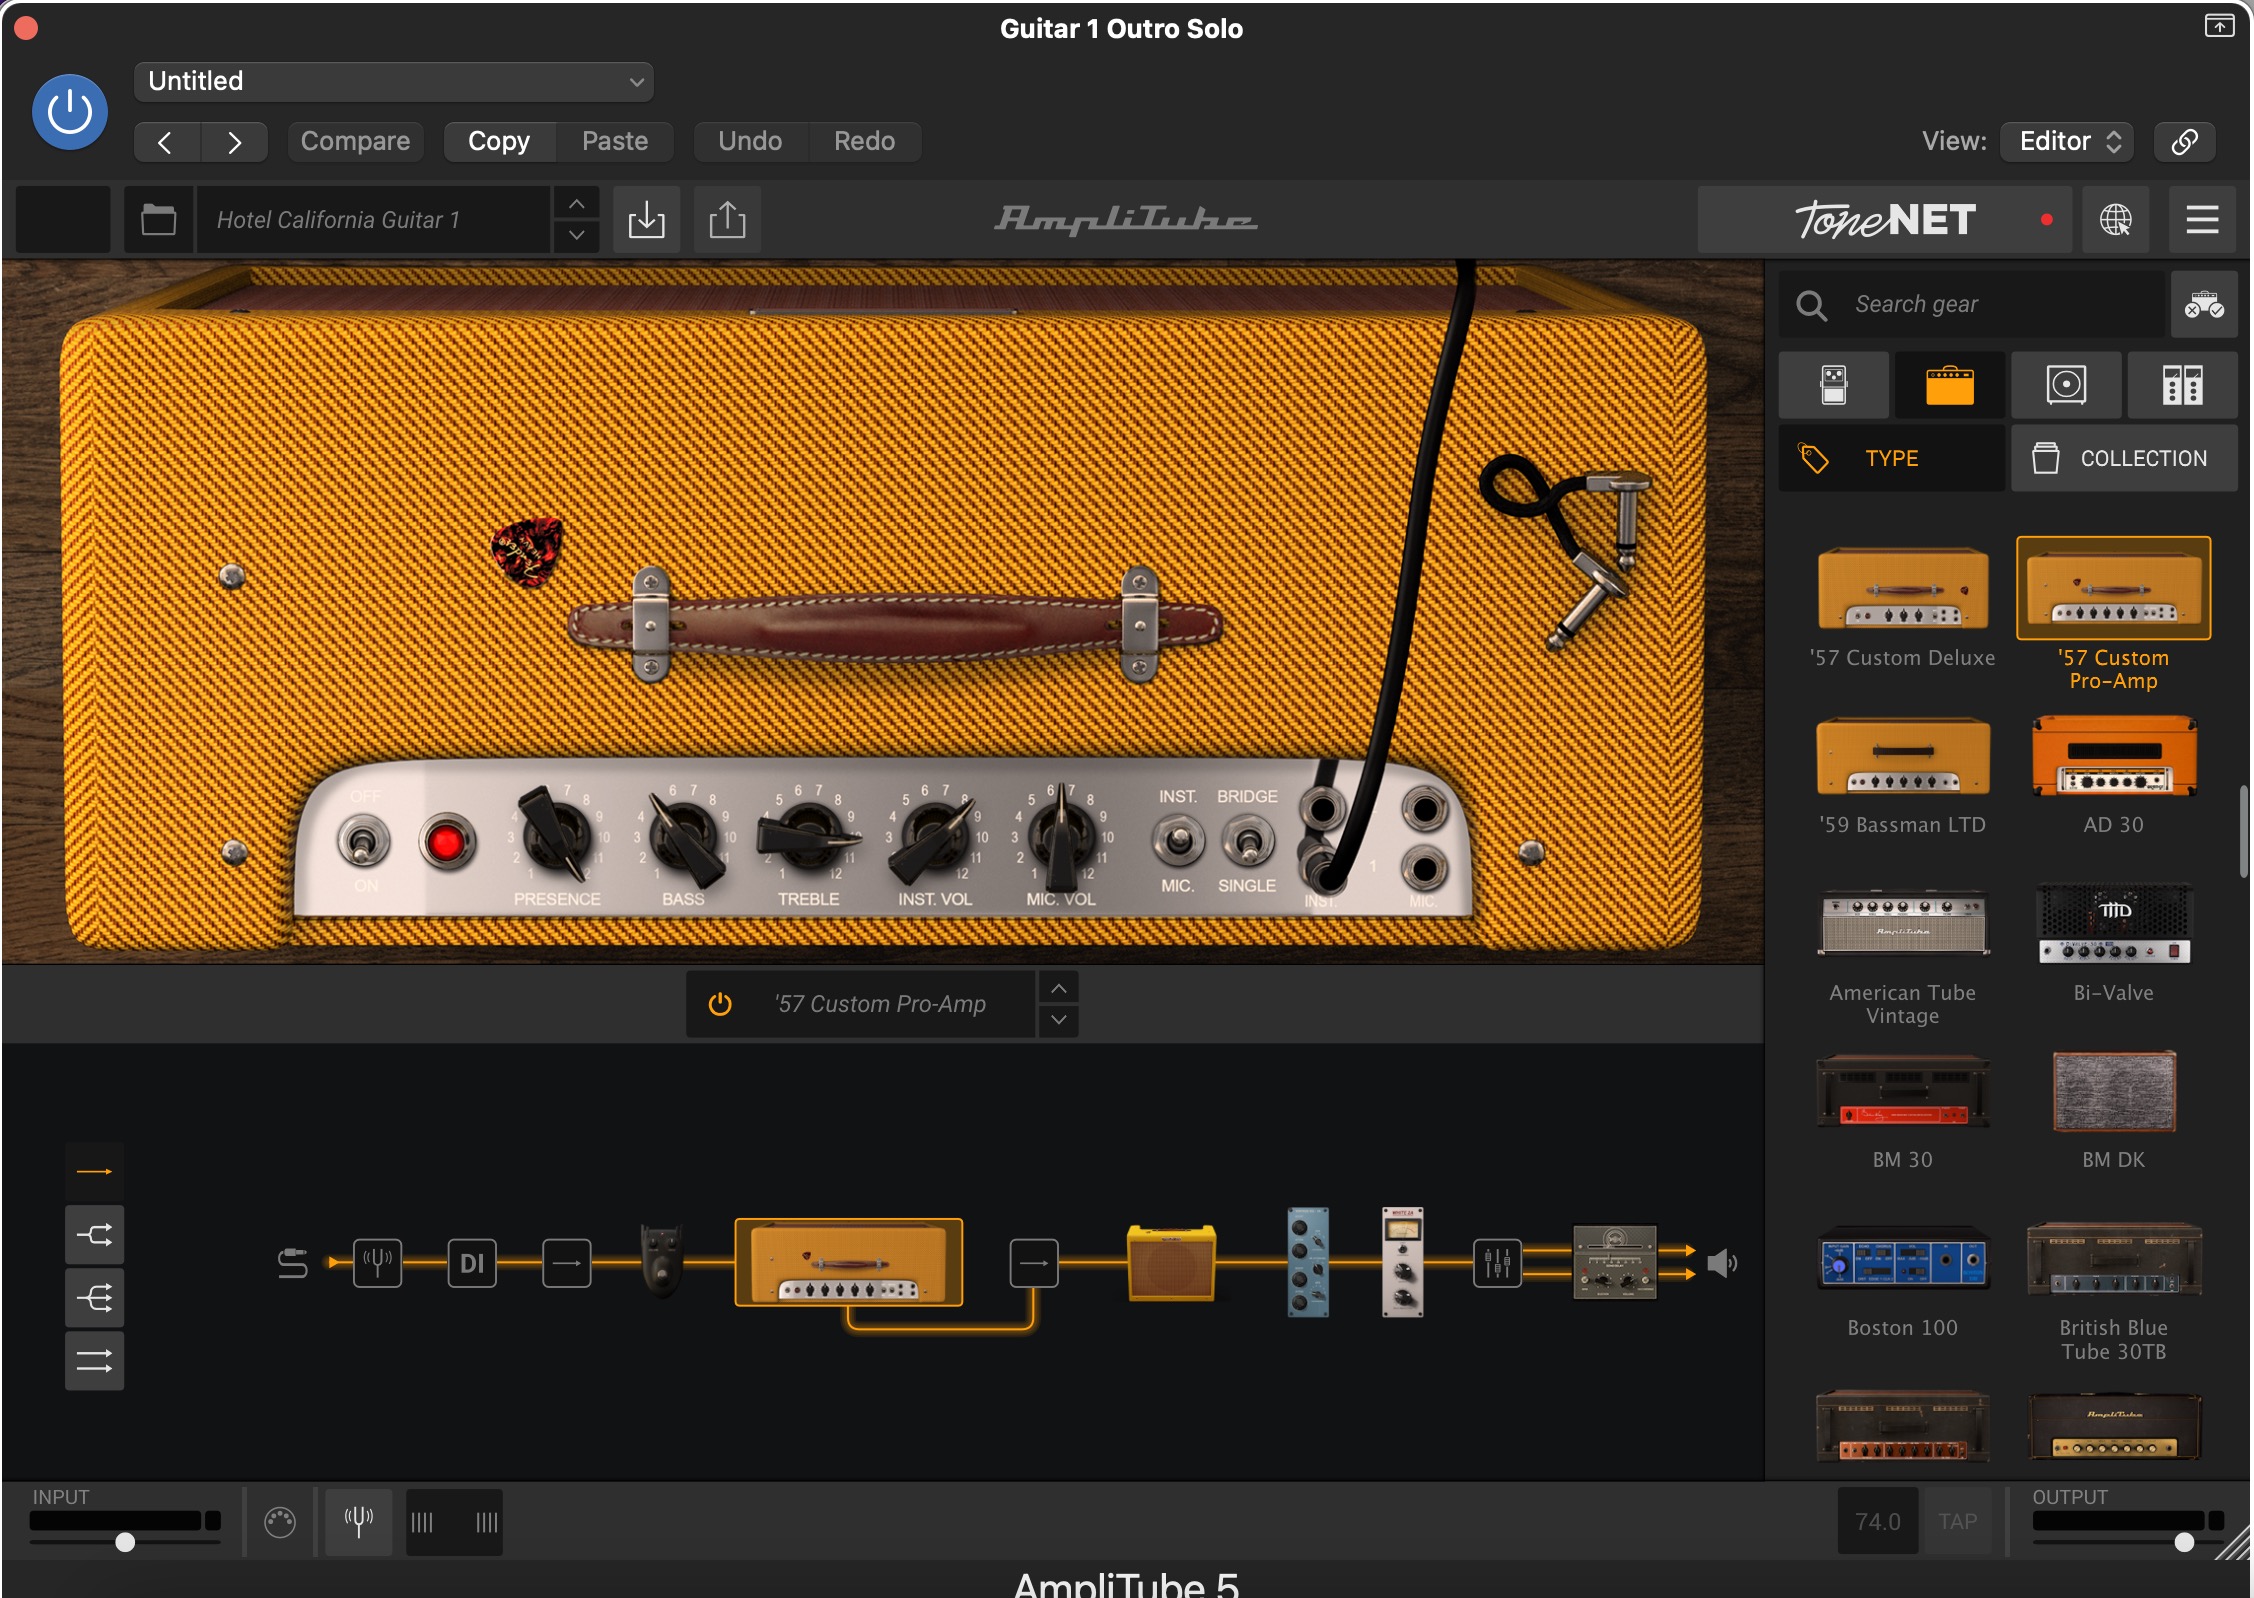Switch to COLLECTION filter tab
The image size is (2254, 1598).
pyautogui.click(x=2124, y=458)
